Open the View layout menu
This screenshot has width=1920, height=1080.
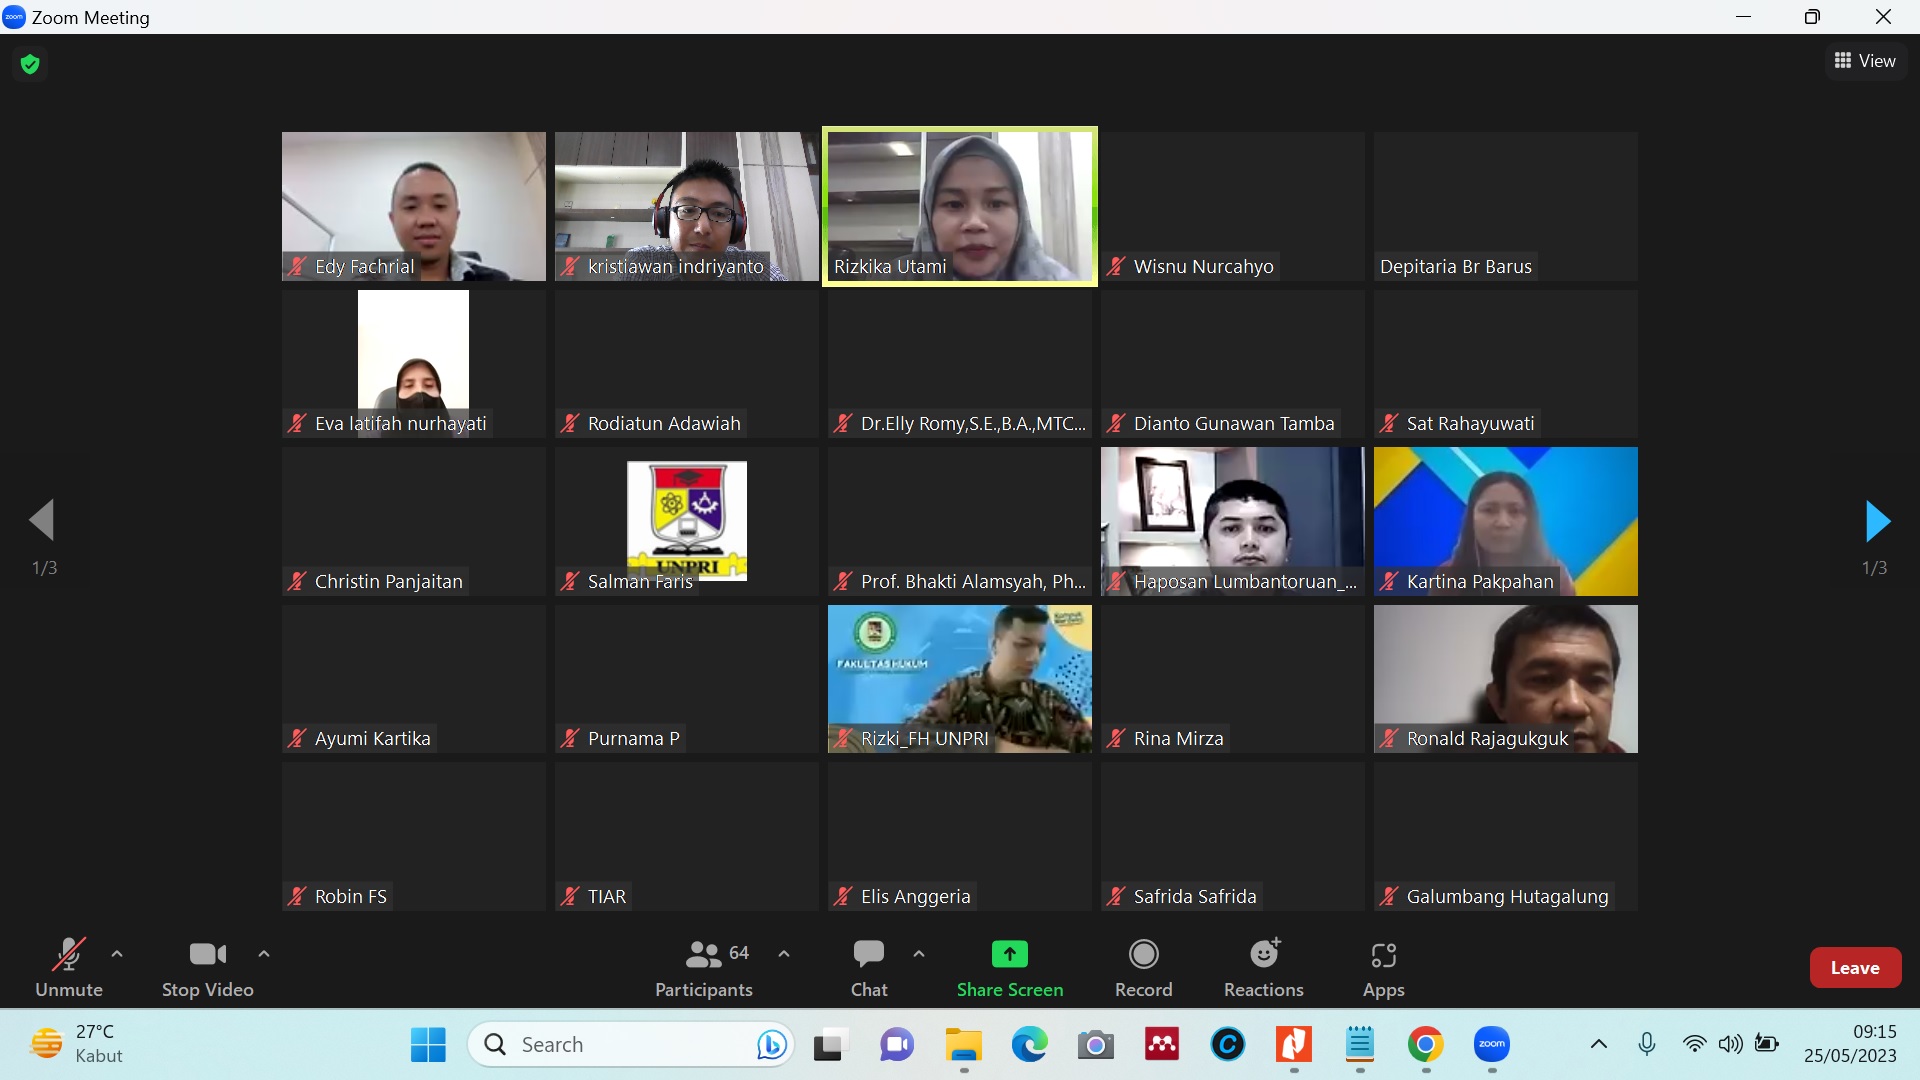(x=1865, y=61)
